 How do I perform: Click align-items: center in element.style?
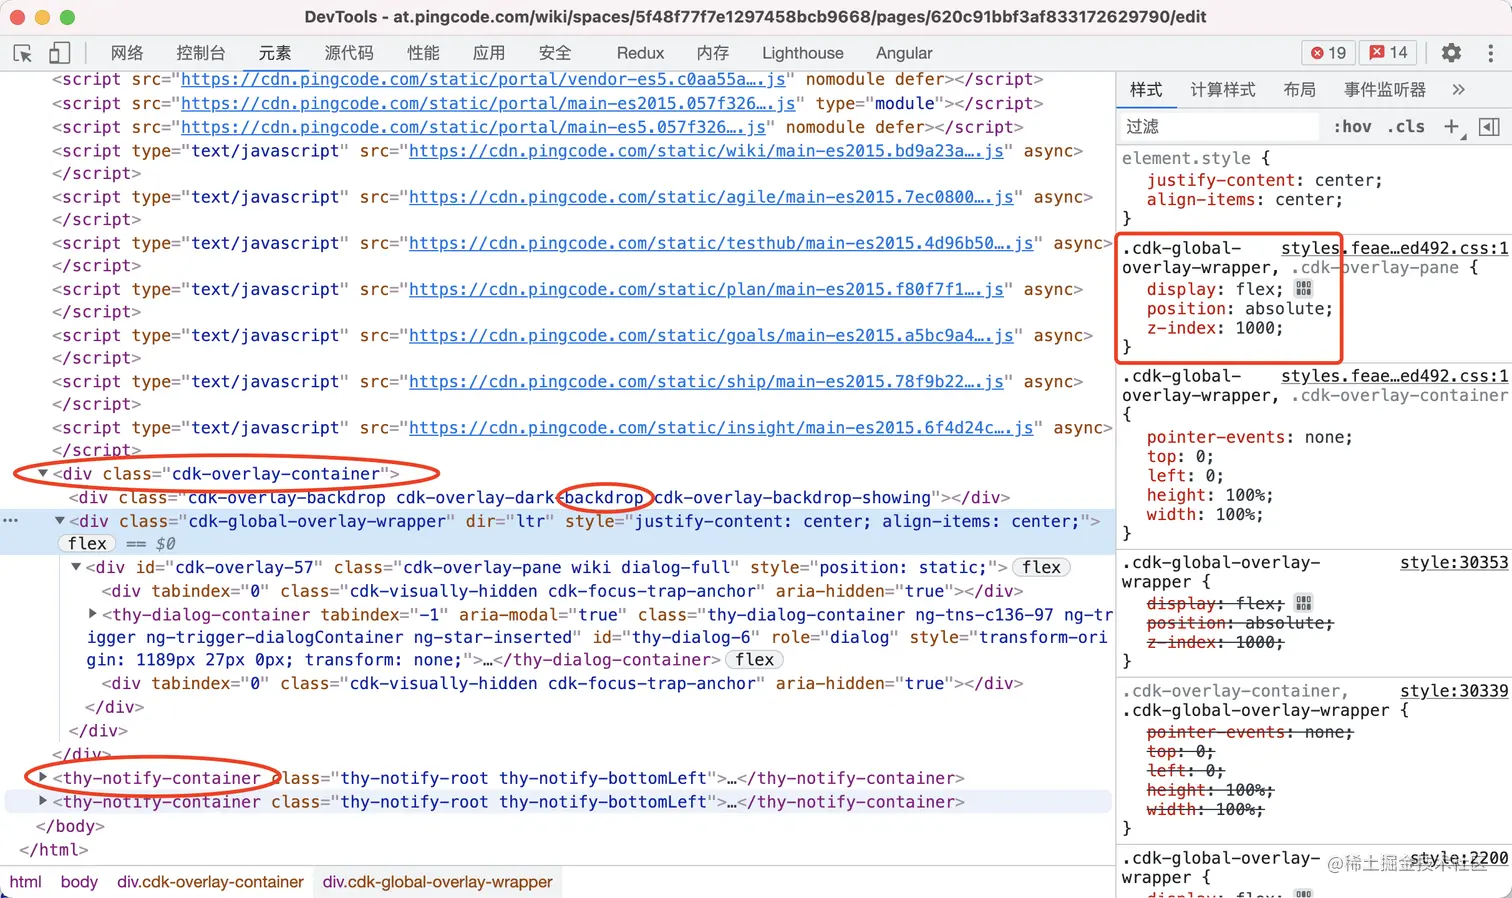[x=1245, y=199]
